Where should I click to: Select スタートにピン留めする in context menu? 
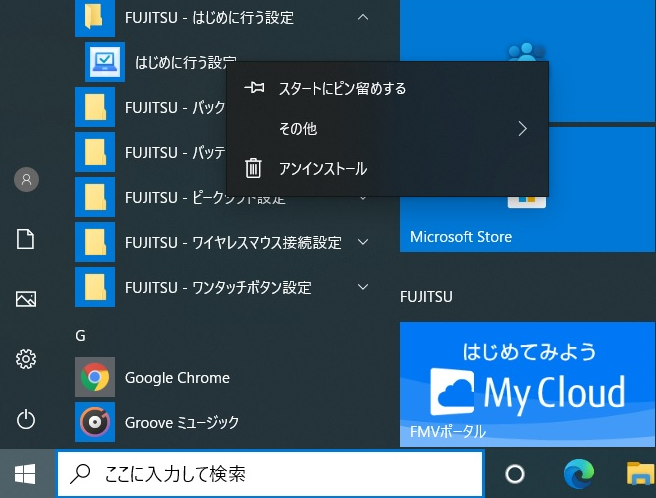pos(387,88)
